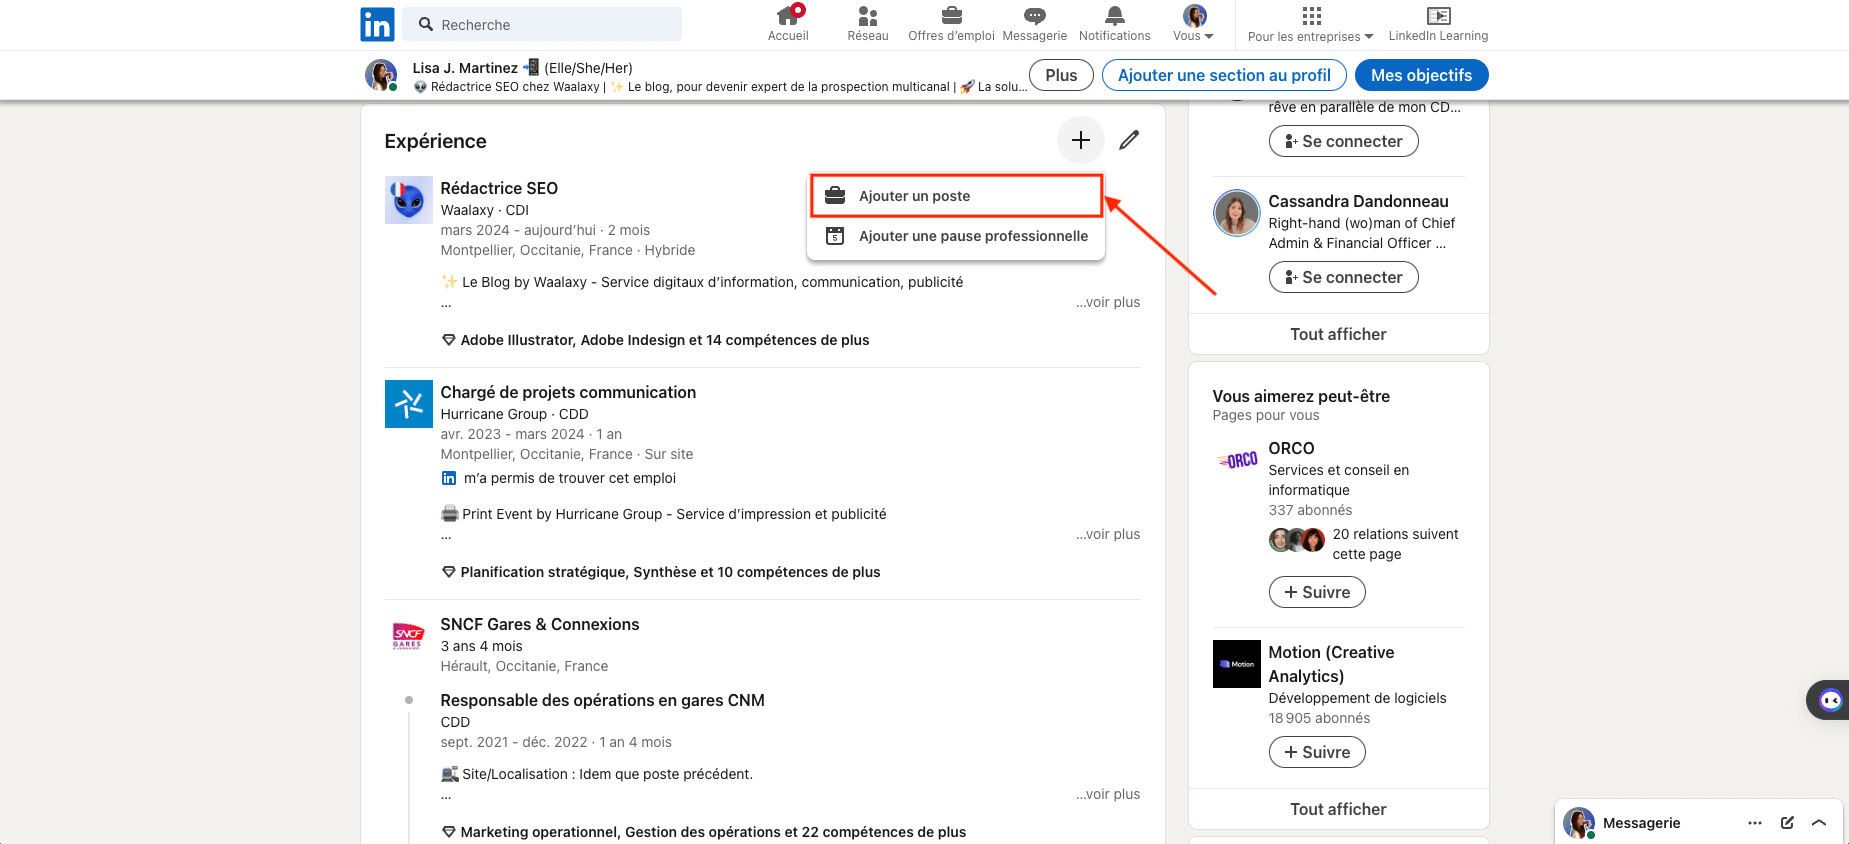Select Ajouter un poste menu entry
The width and height of the screenshot is (1849, 844).
click(956, 196)
